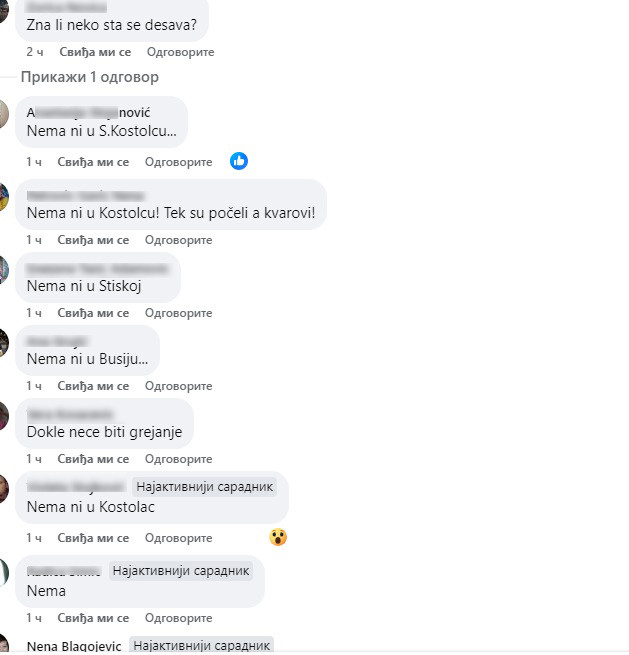Like the 'Nema ni u Busiju...' comment
Viewport: 629px width, 655px height.
(93, 386)
